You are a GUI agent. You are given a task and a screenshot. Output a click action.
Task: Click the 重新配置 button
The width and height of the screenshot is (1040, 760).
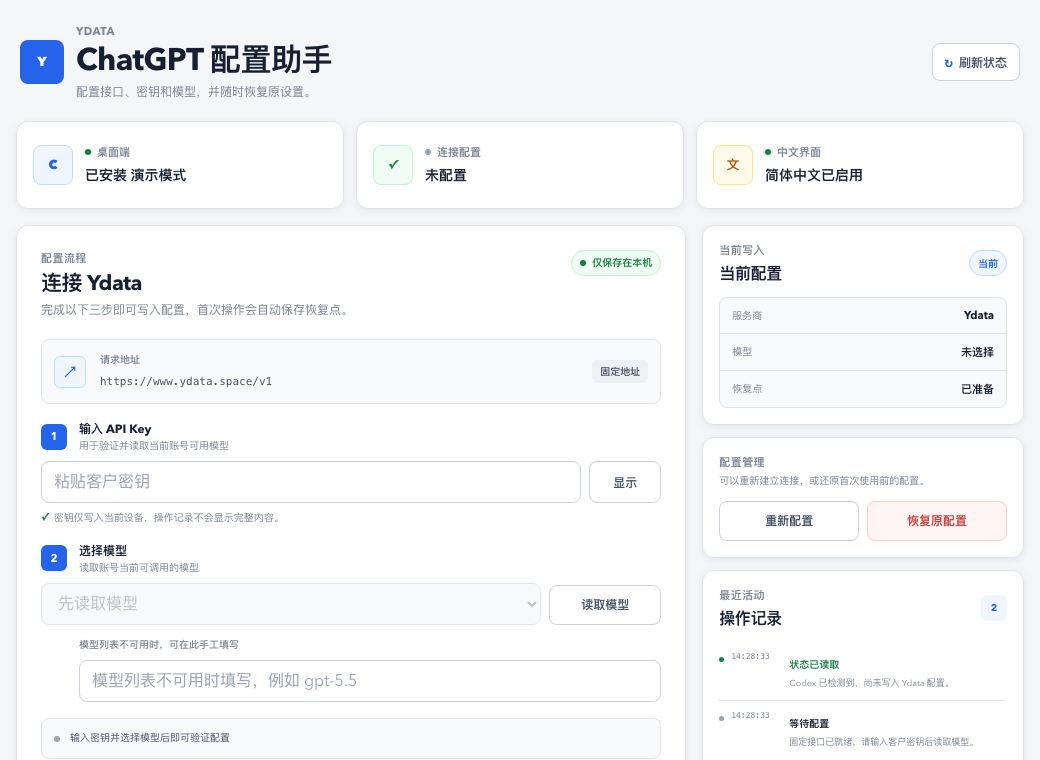tap(789, 521)
